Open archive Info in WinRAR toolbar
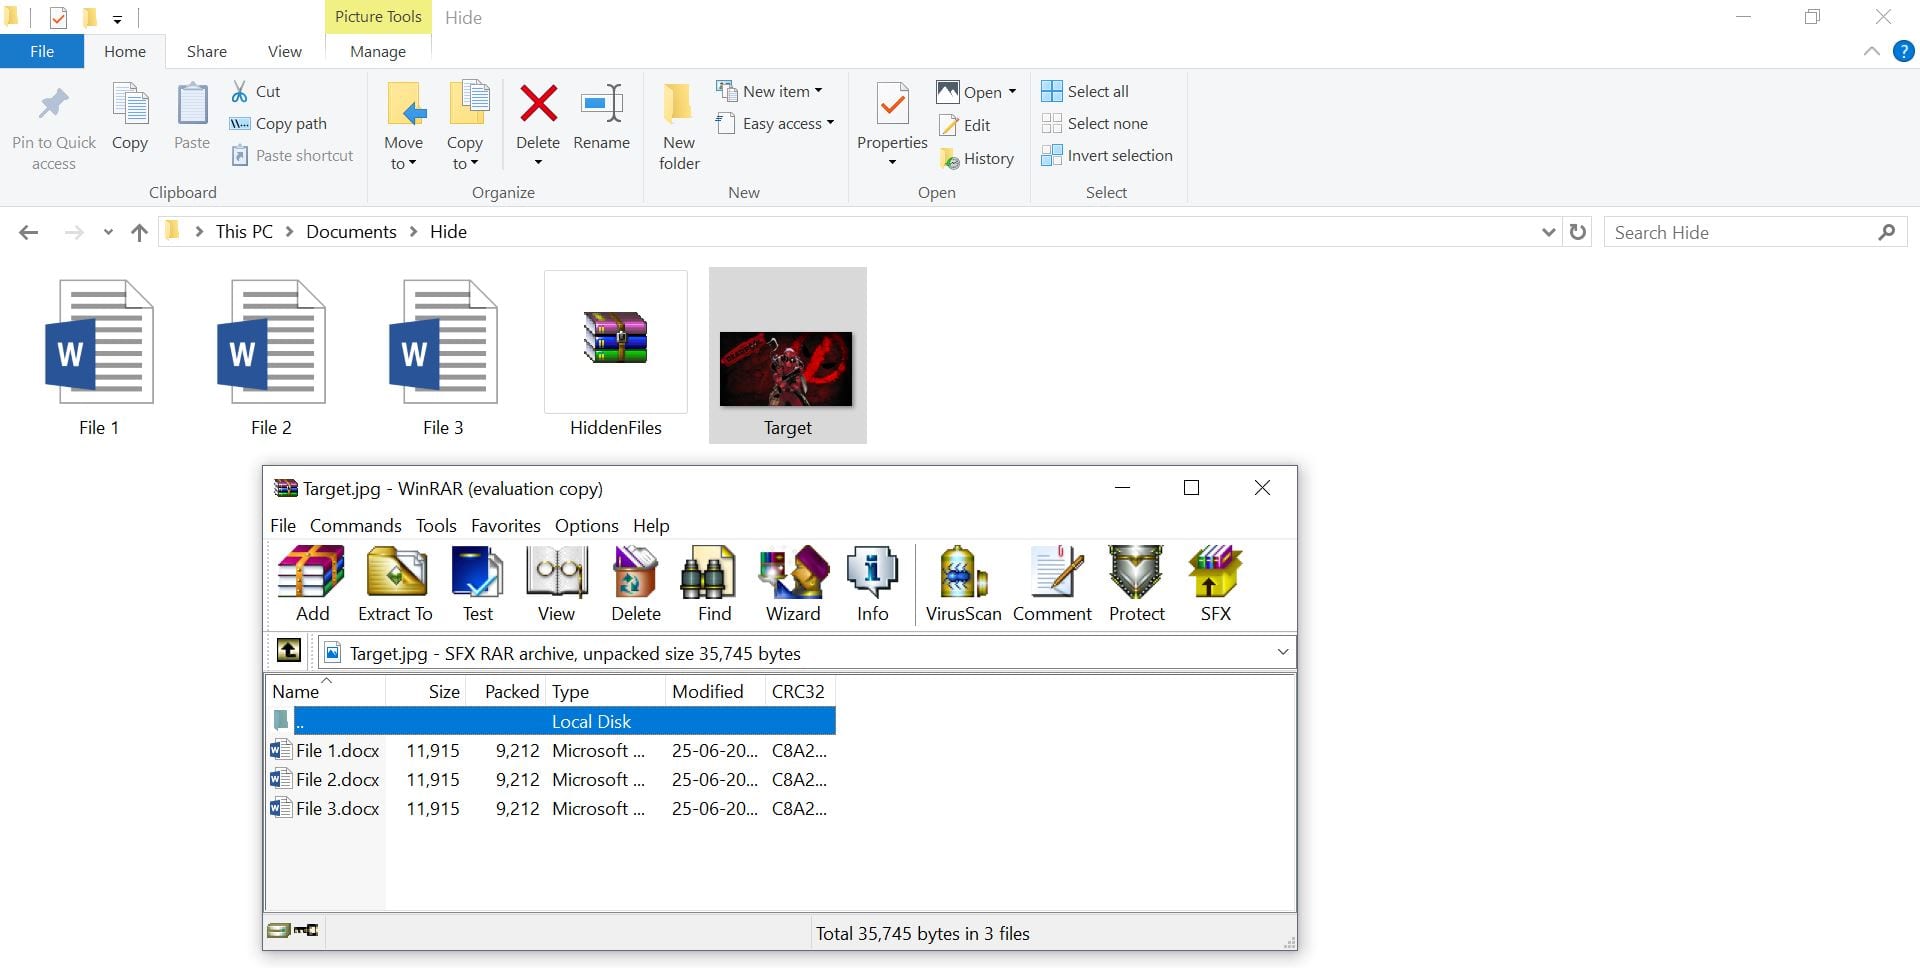 click(x=872, y=584)
